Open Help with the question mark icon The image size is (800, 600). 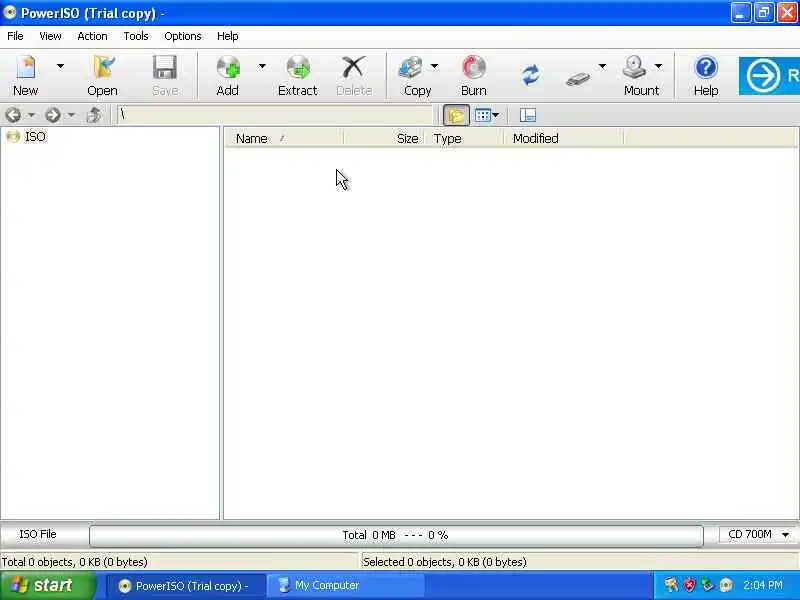coord(706,67)
